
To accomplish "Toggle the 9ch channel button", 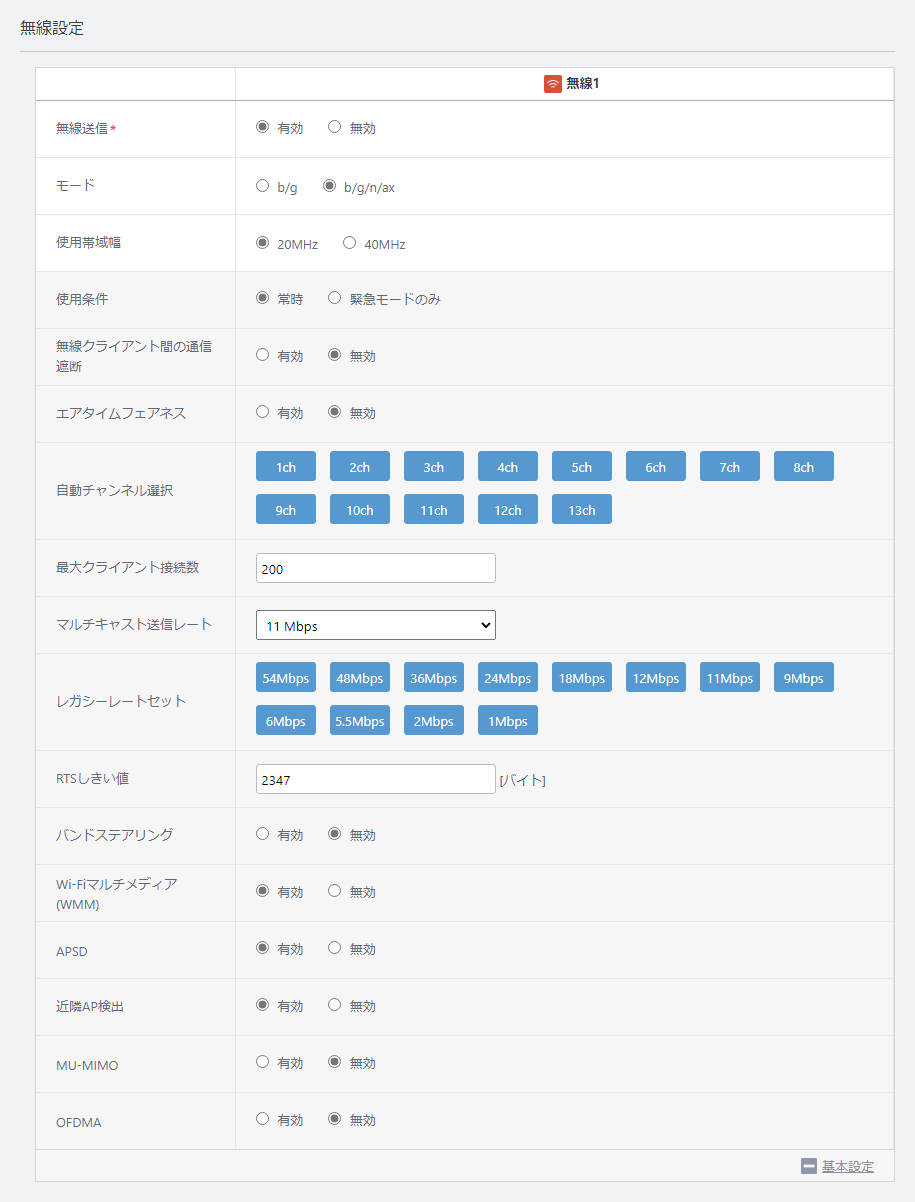I will pyautogui.click(x=286, y=509).
